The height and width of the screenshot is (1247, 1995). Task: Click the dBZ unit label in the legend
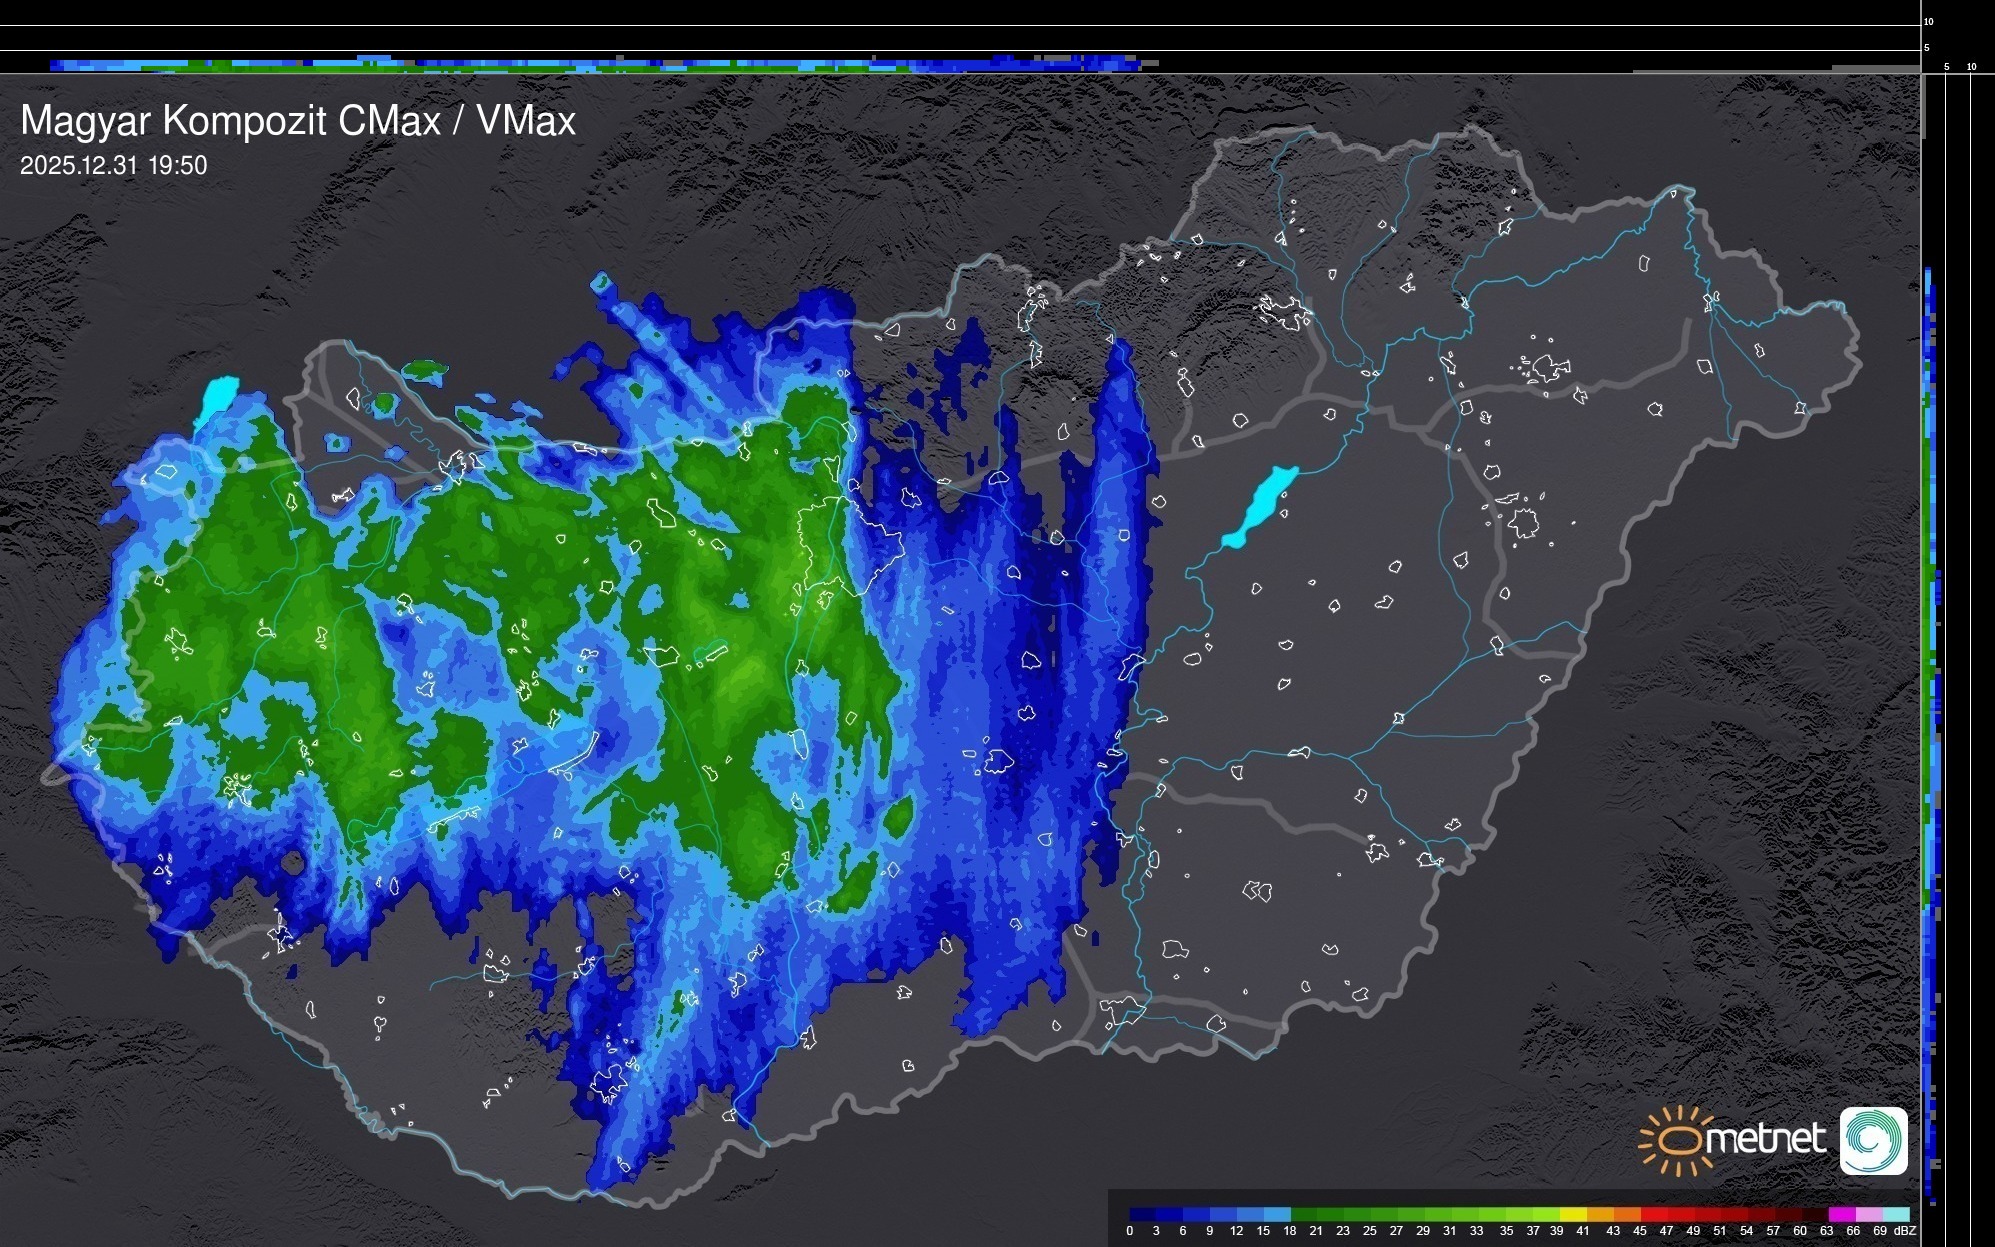[1905, 1231]
